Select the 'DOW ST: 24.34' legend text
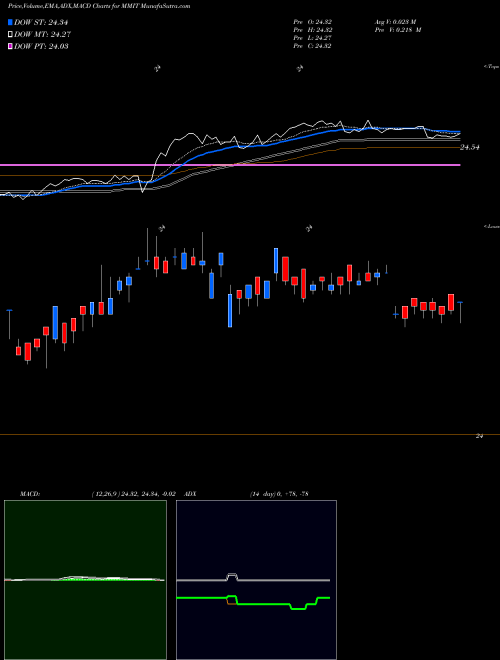 coord(41,22)
